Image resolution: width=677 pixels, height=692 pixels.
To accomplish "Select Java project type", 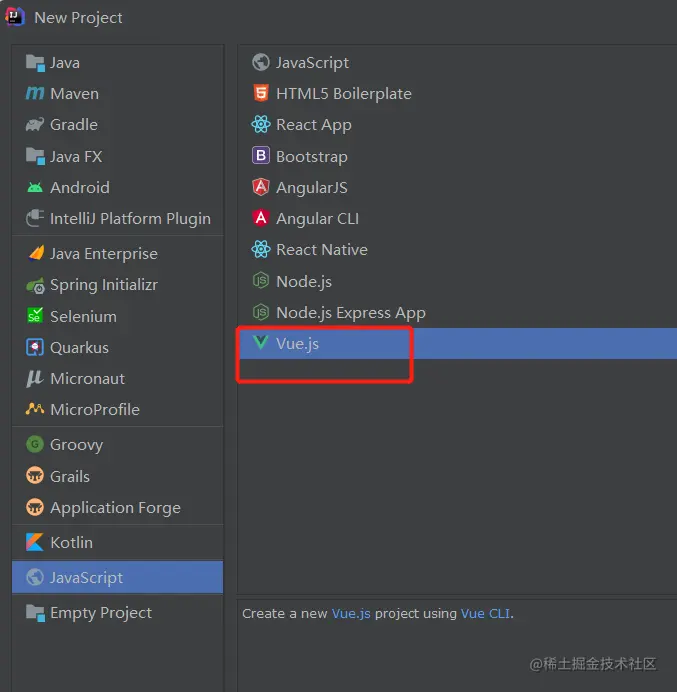I will [x=117, y=63].
